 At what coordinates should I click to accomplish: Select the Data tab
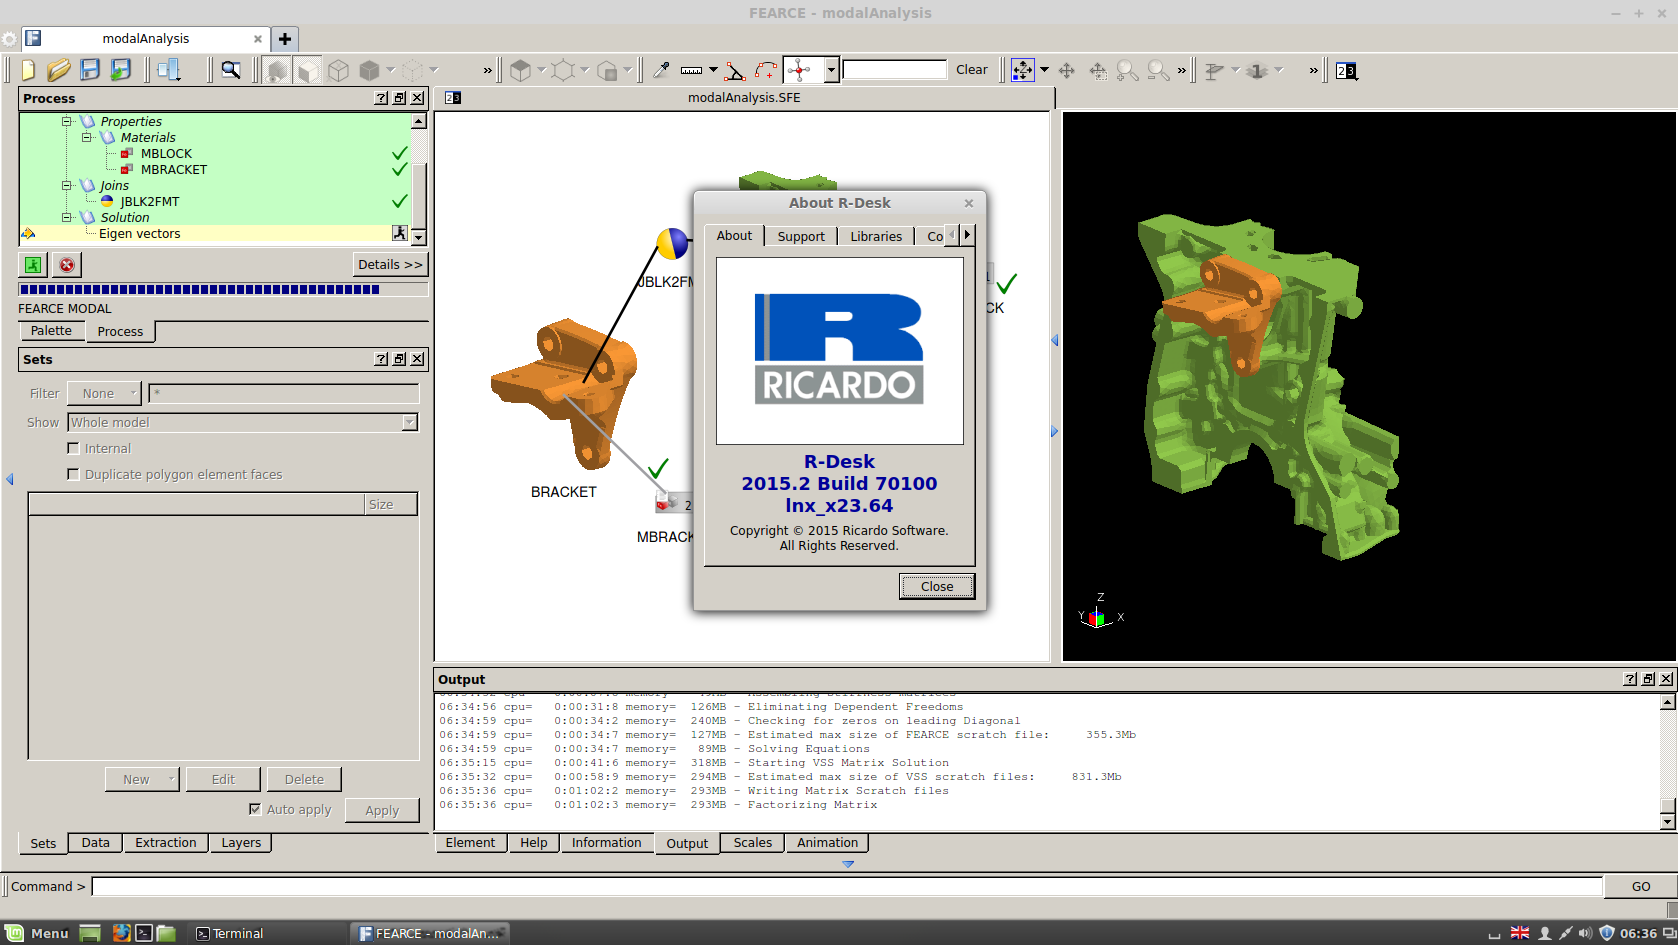coord(96,843)
